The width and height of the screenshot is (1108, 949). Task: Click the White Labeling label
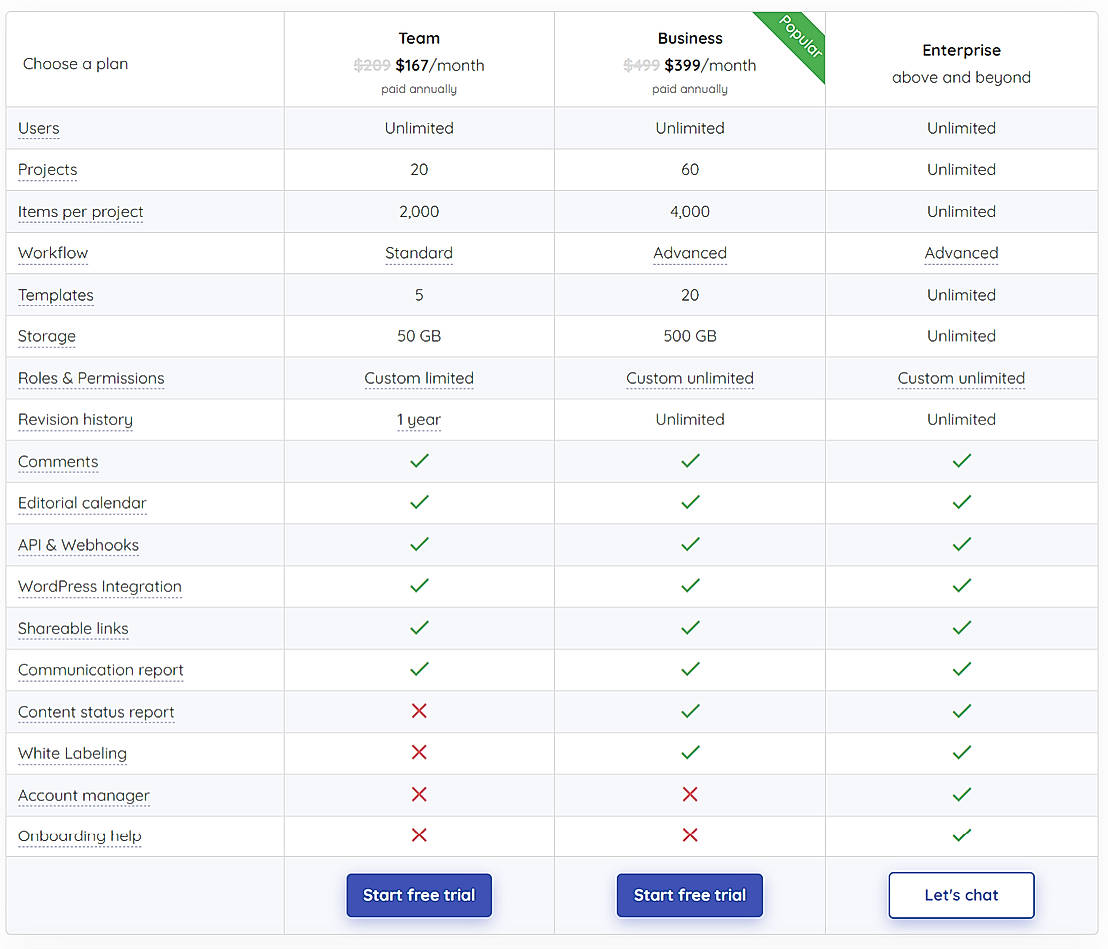(73, 753)
